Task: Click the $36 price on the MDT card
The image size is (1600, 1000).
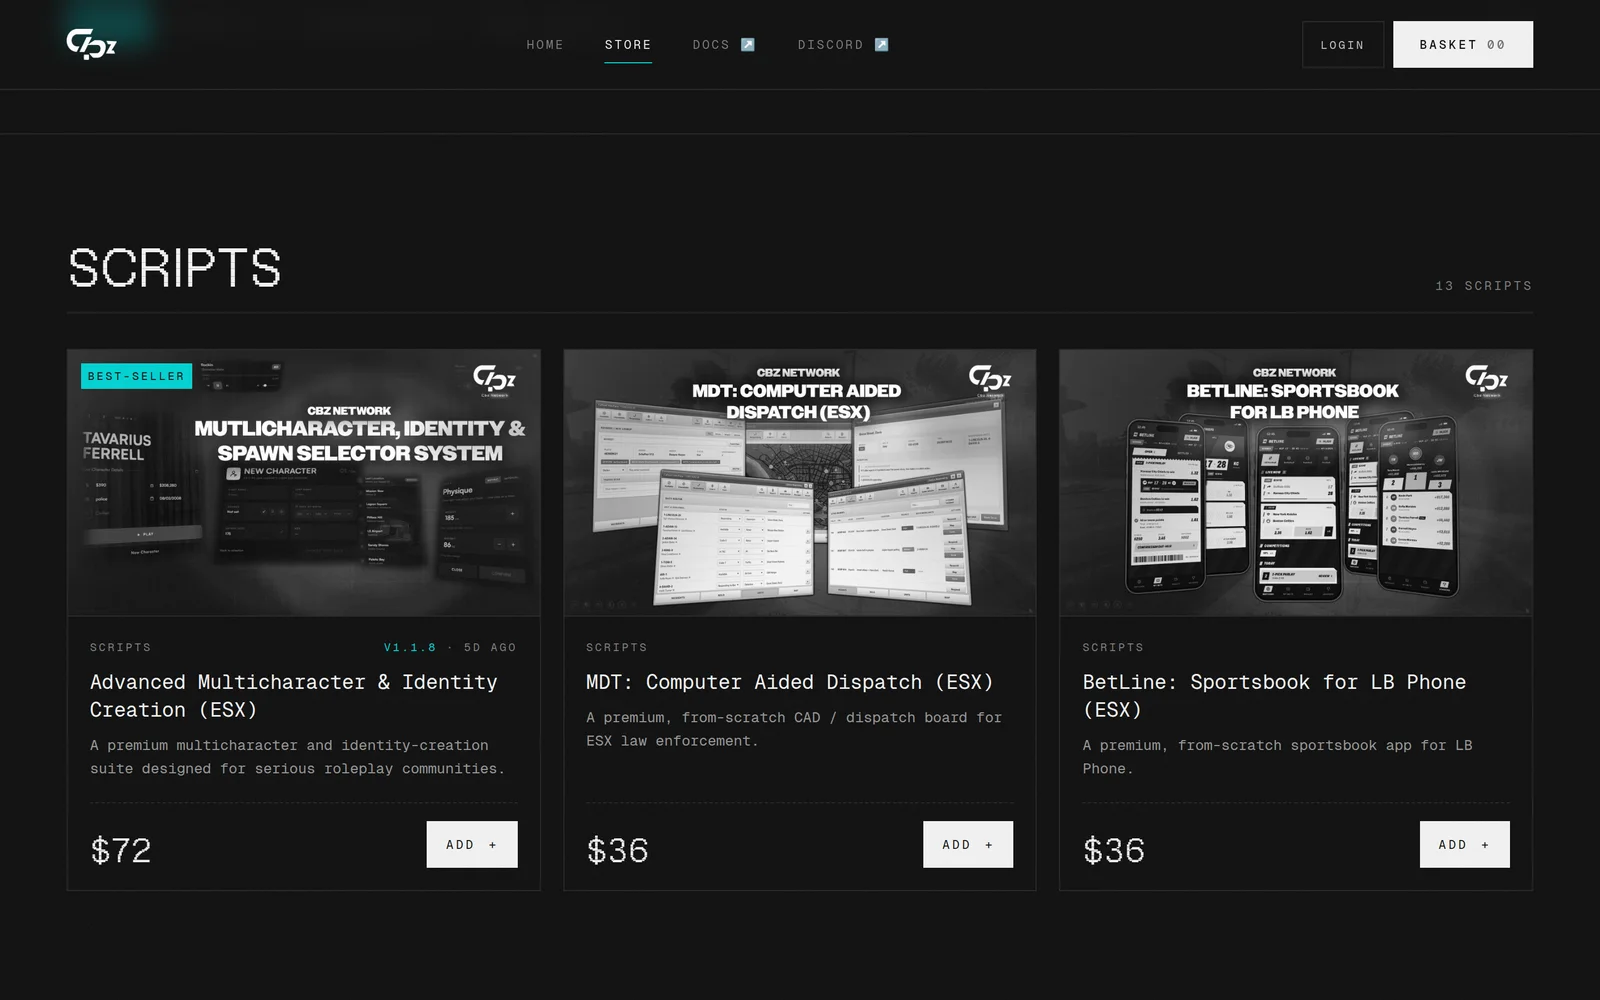Action: click(617, 850)
